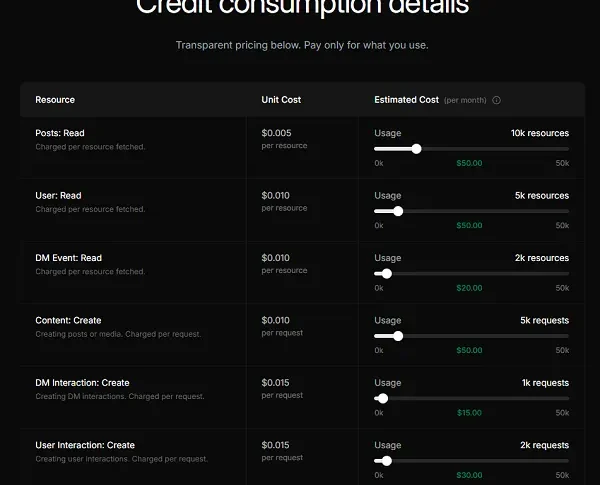Click the 10k resources usage value

[x=539, y=133]
